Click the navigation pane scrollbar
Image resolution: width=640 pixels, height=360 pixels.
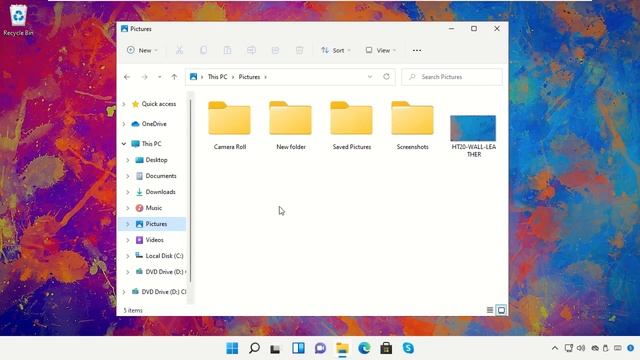(190, 190)
